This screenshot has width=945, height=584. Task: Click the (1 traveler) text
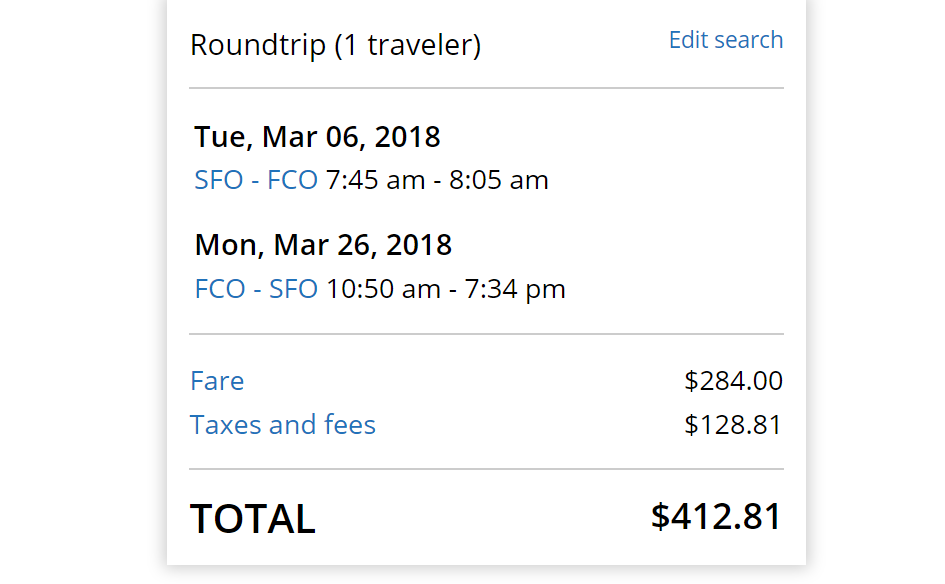(x=408, y=45)
